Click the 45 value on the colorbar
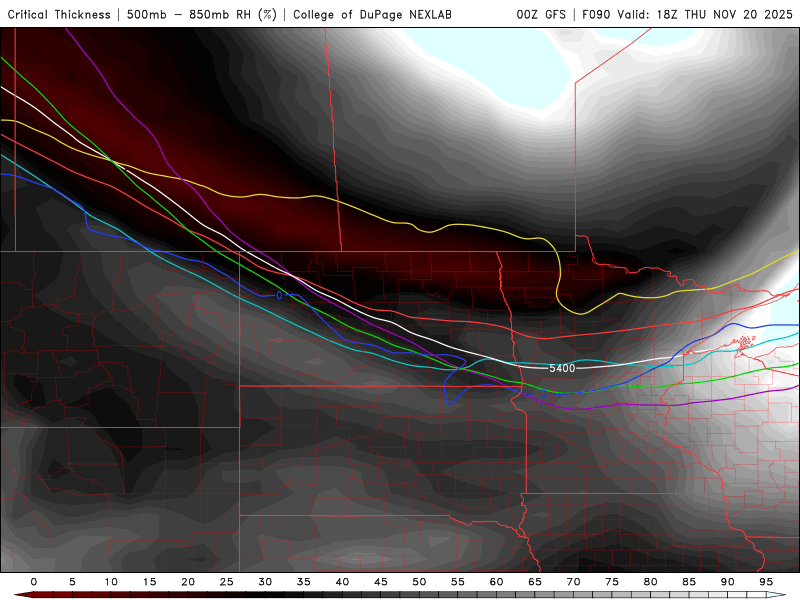 coord(381,582)
